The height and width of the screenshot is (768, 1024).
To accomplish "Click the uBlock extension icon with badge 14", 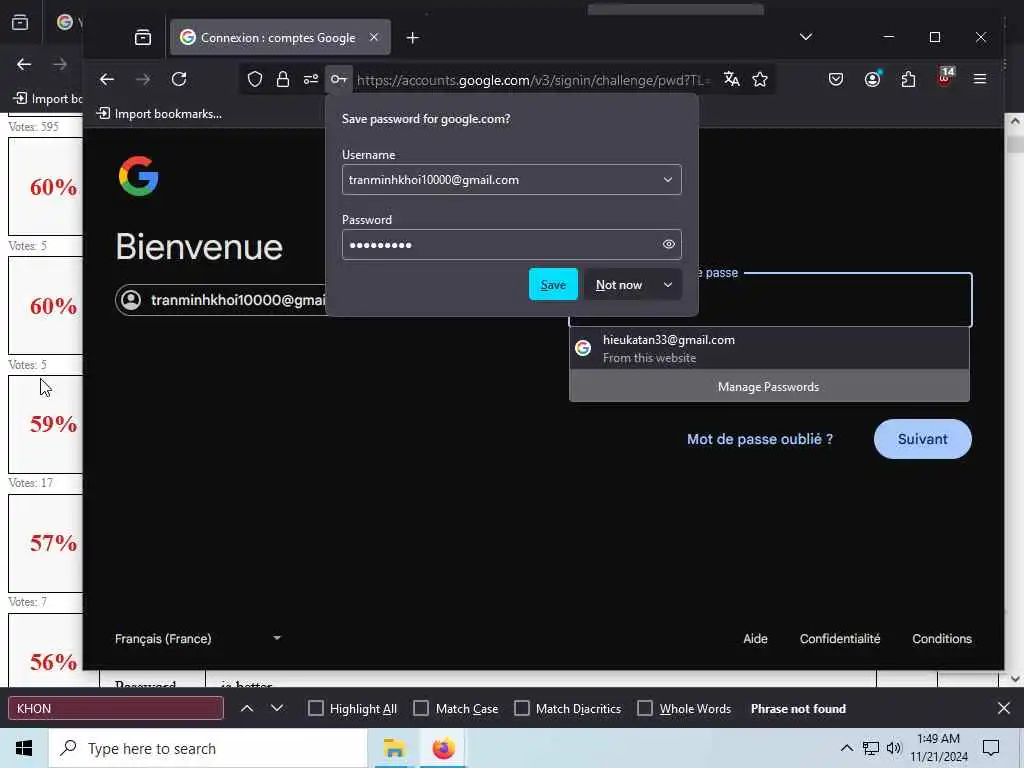I will pyautogui.click(x=945, y=78).
